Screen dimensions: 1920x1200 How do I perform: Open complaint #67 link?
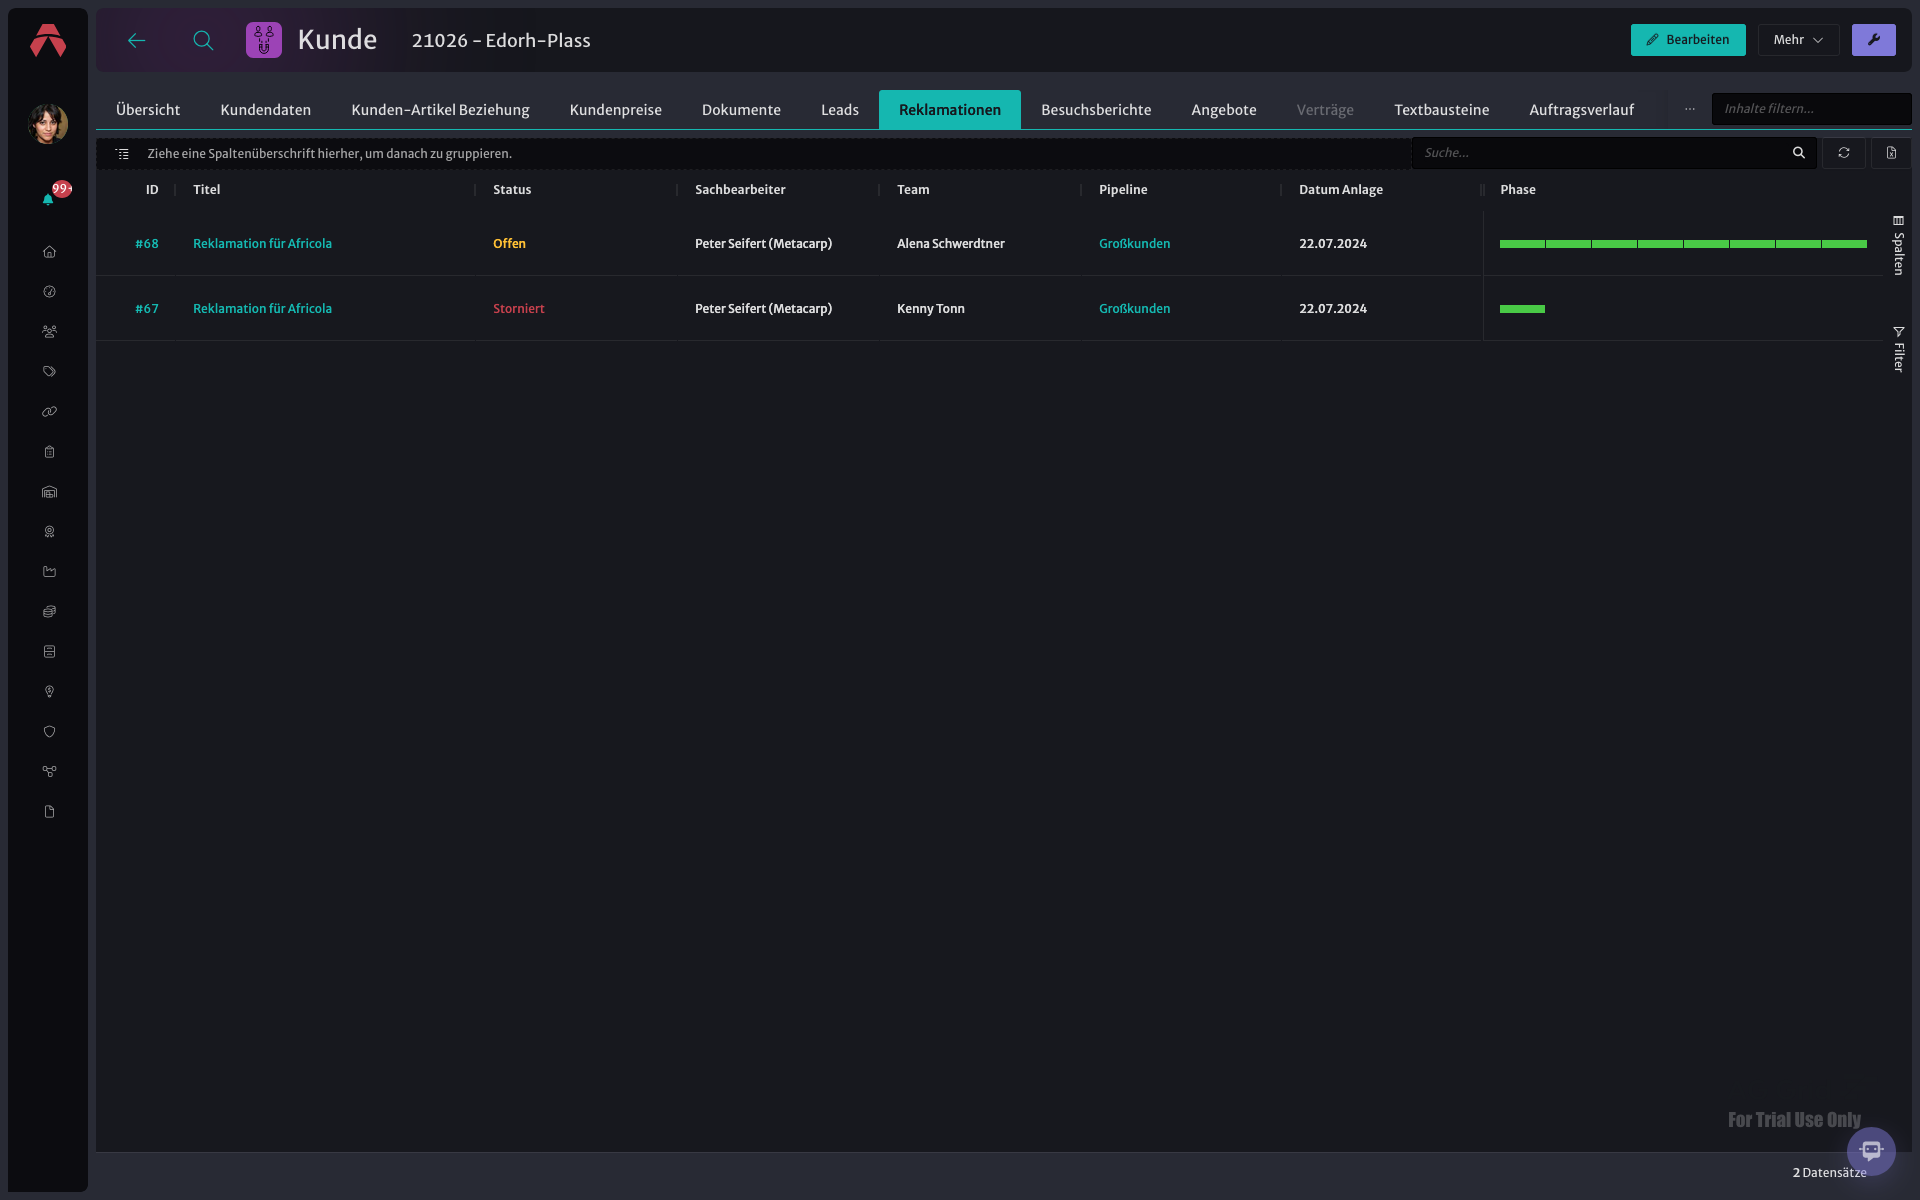(x=147, y=309)
